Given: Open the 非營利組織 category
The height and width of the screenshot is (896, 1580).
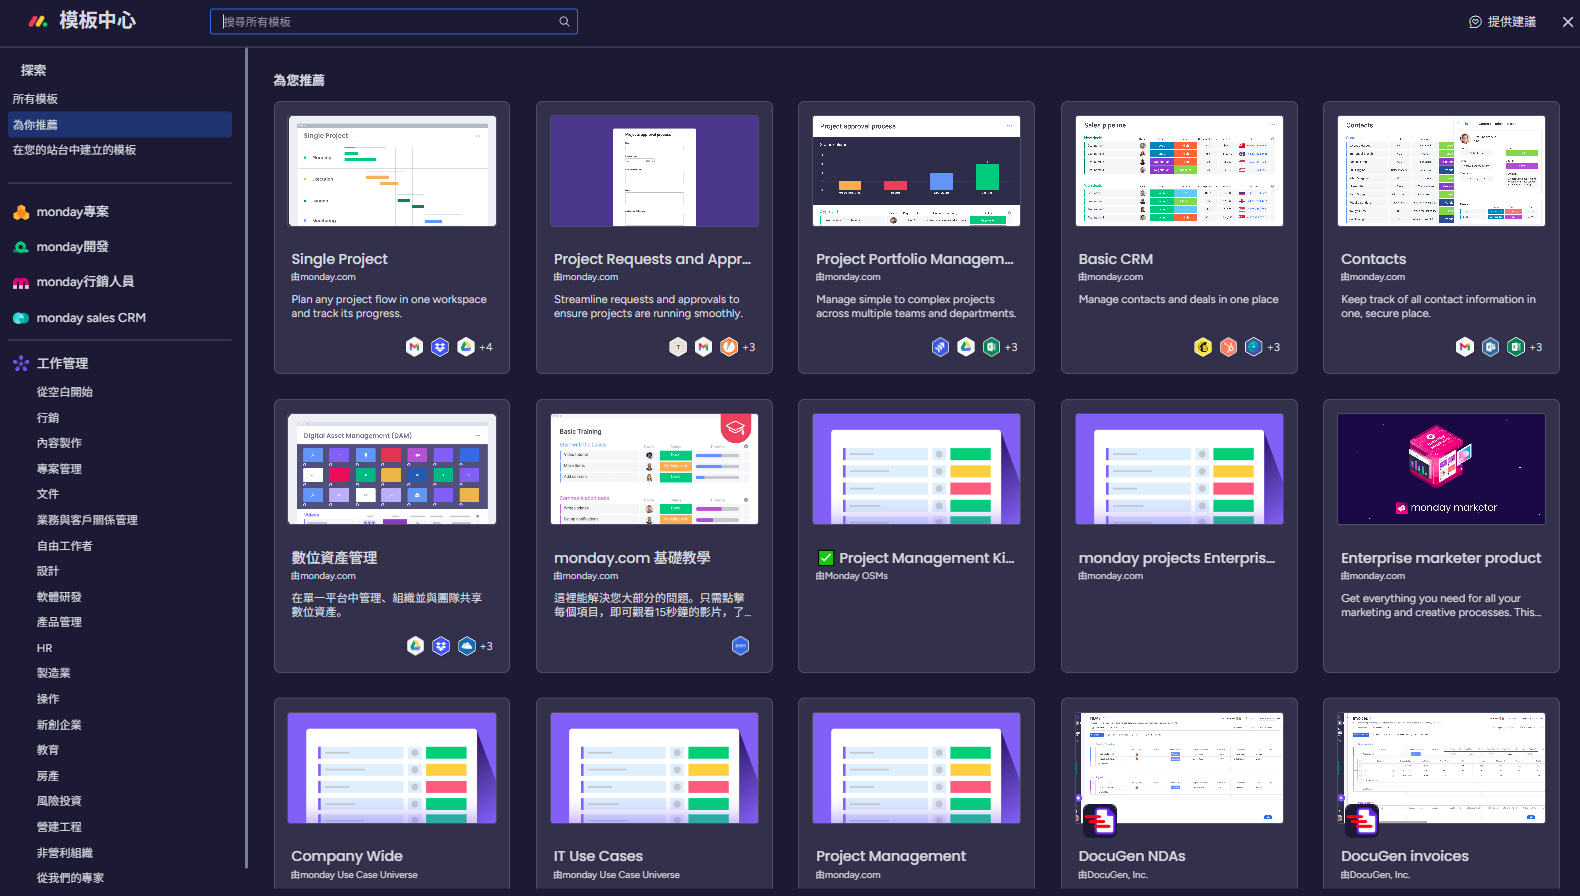Looking at the screenshot, I should click(65, 853).
